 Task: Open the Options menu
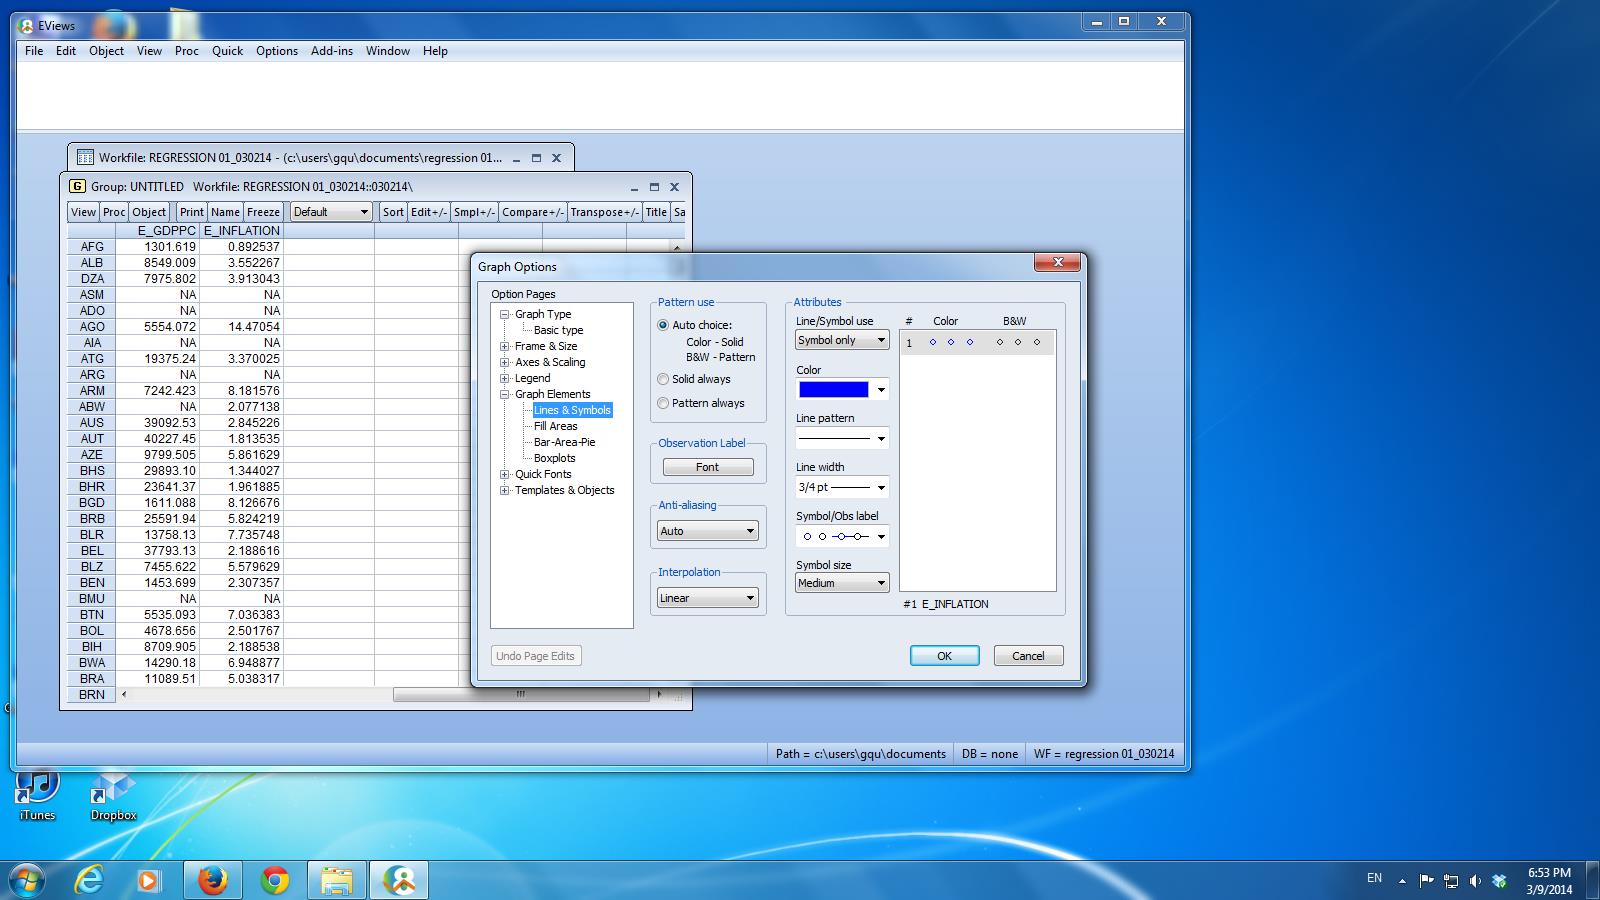tap(277, 51)
